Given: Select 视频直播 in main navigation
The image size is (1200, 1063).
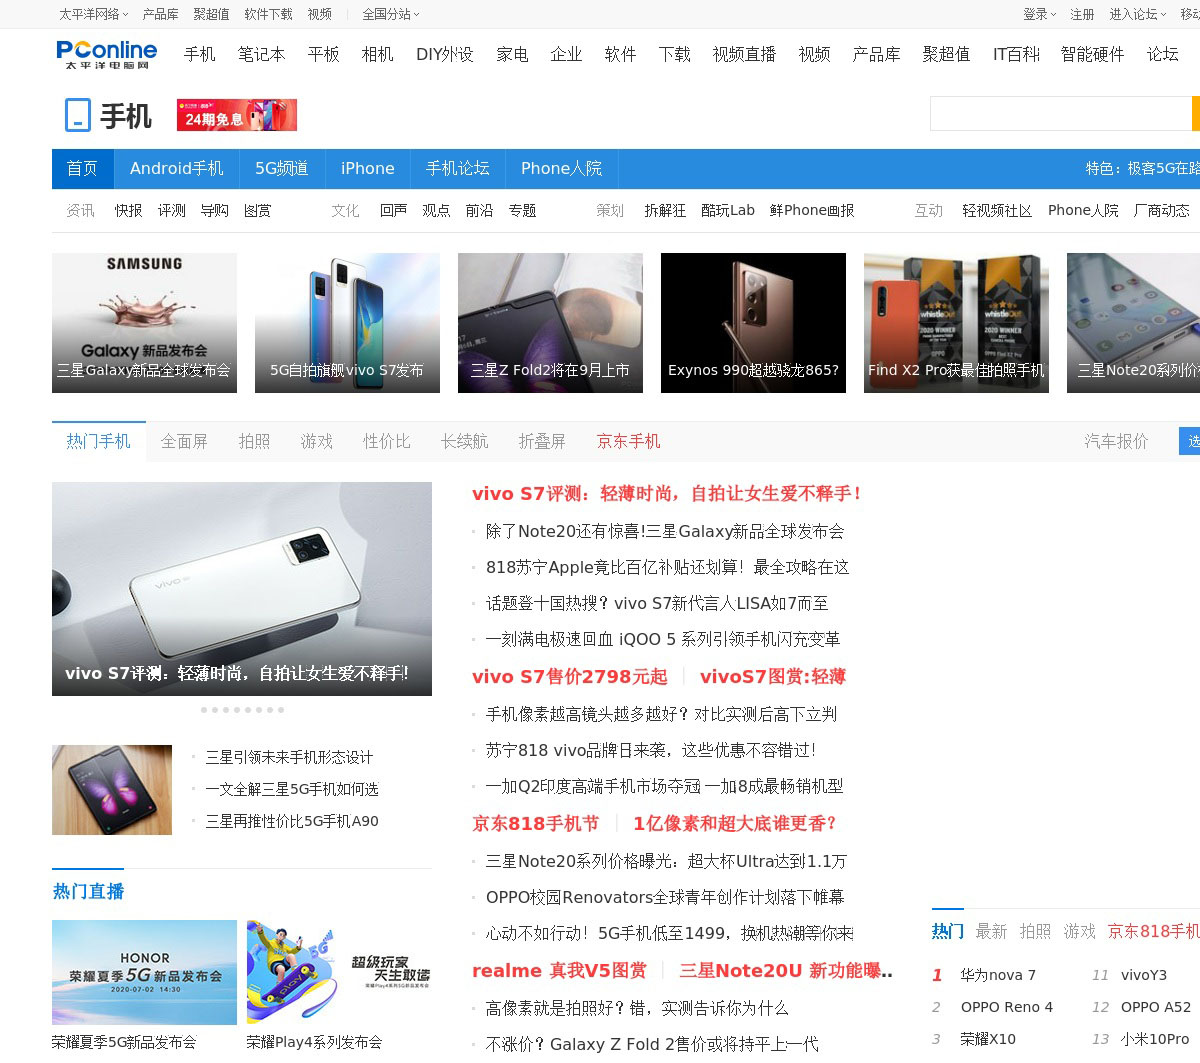Looking at the screenshot, I should pos(744,54).
